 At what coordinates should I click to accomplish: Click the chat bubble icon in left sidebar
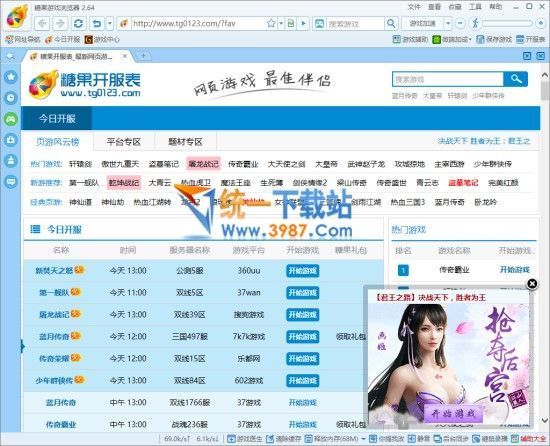click(x=11, y=182)
